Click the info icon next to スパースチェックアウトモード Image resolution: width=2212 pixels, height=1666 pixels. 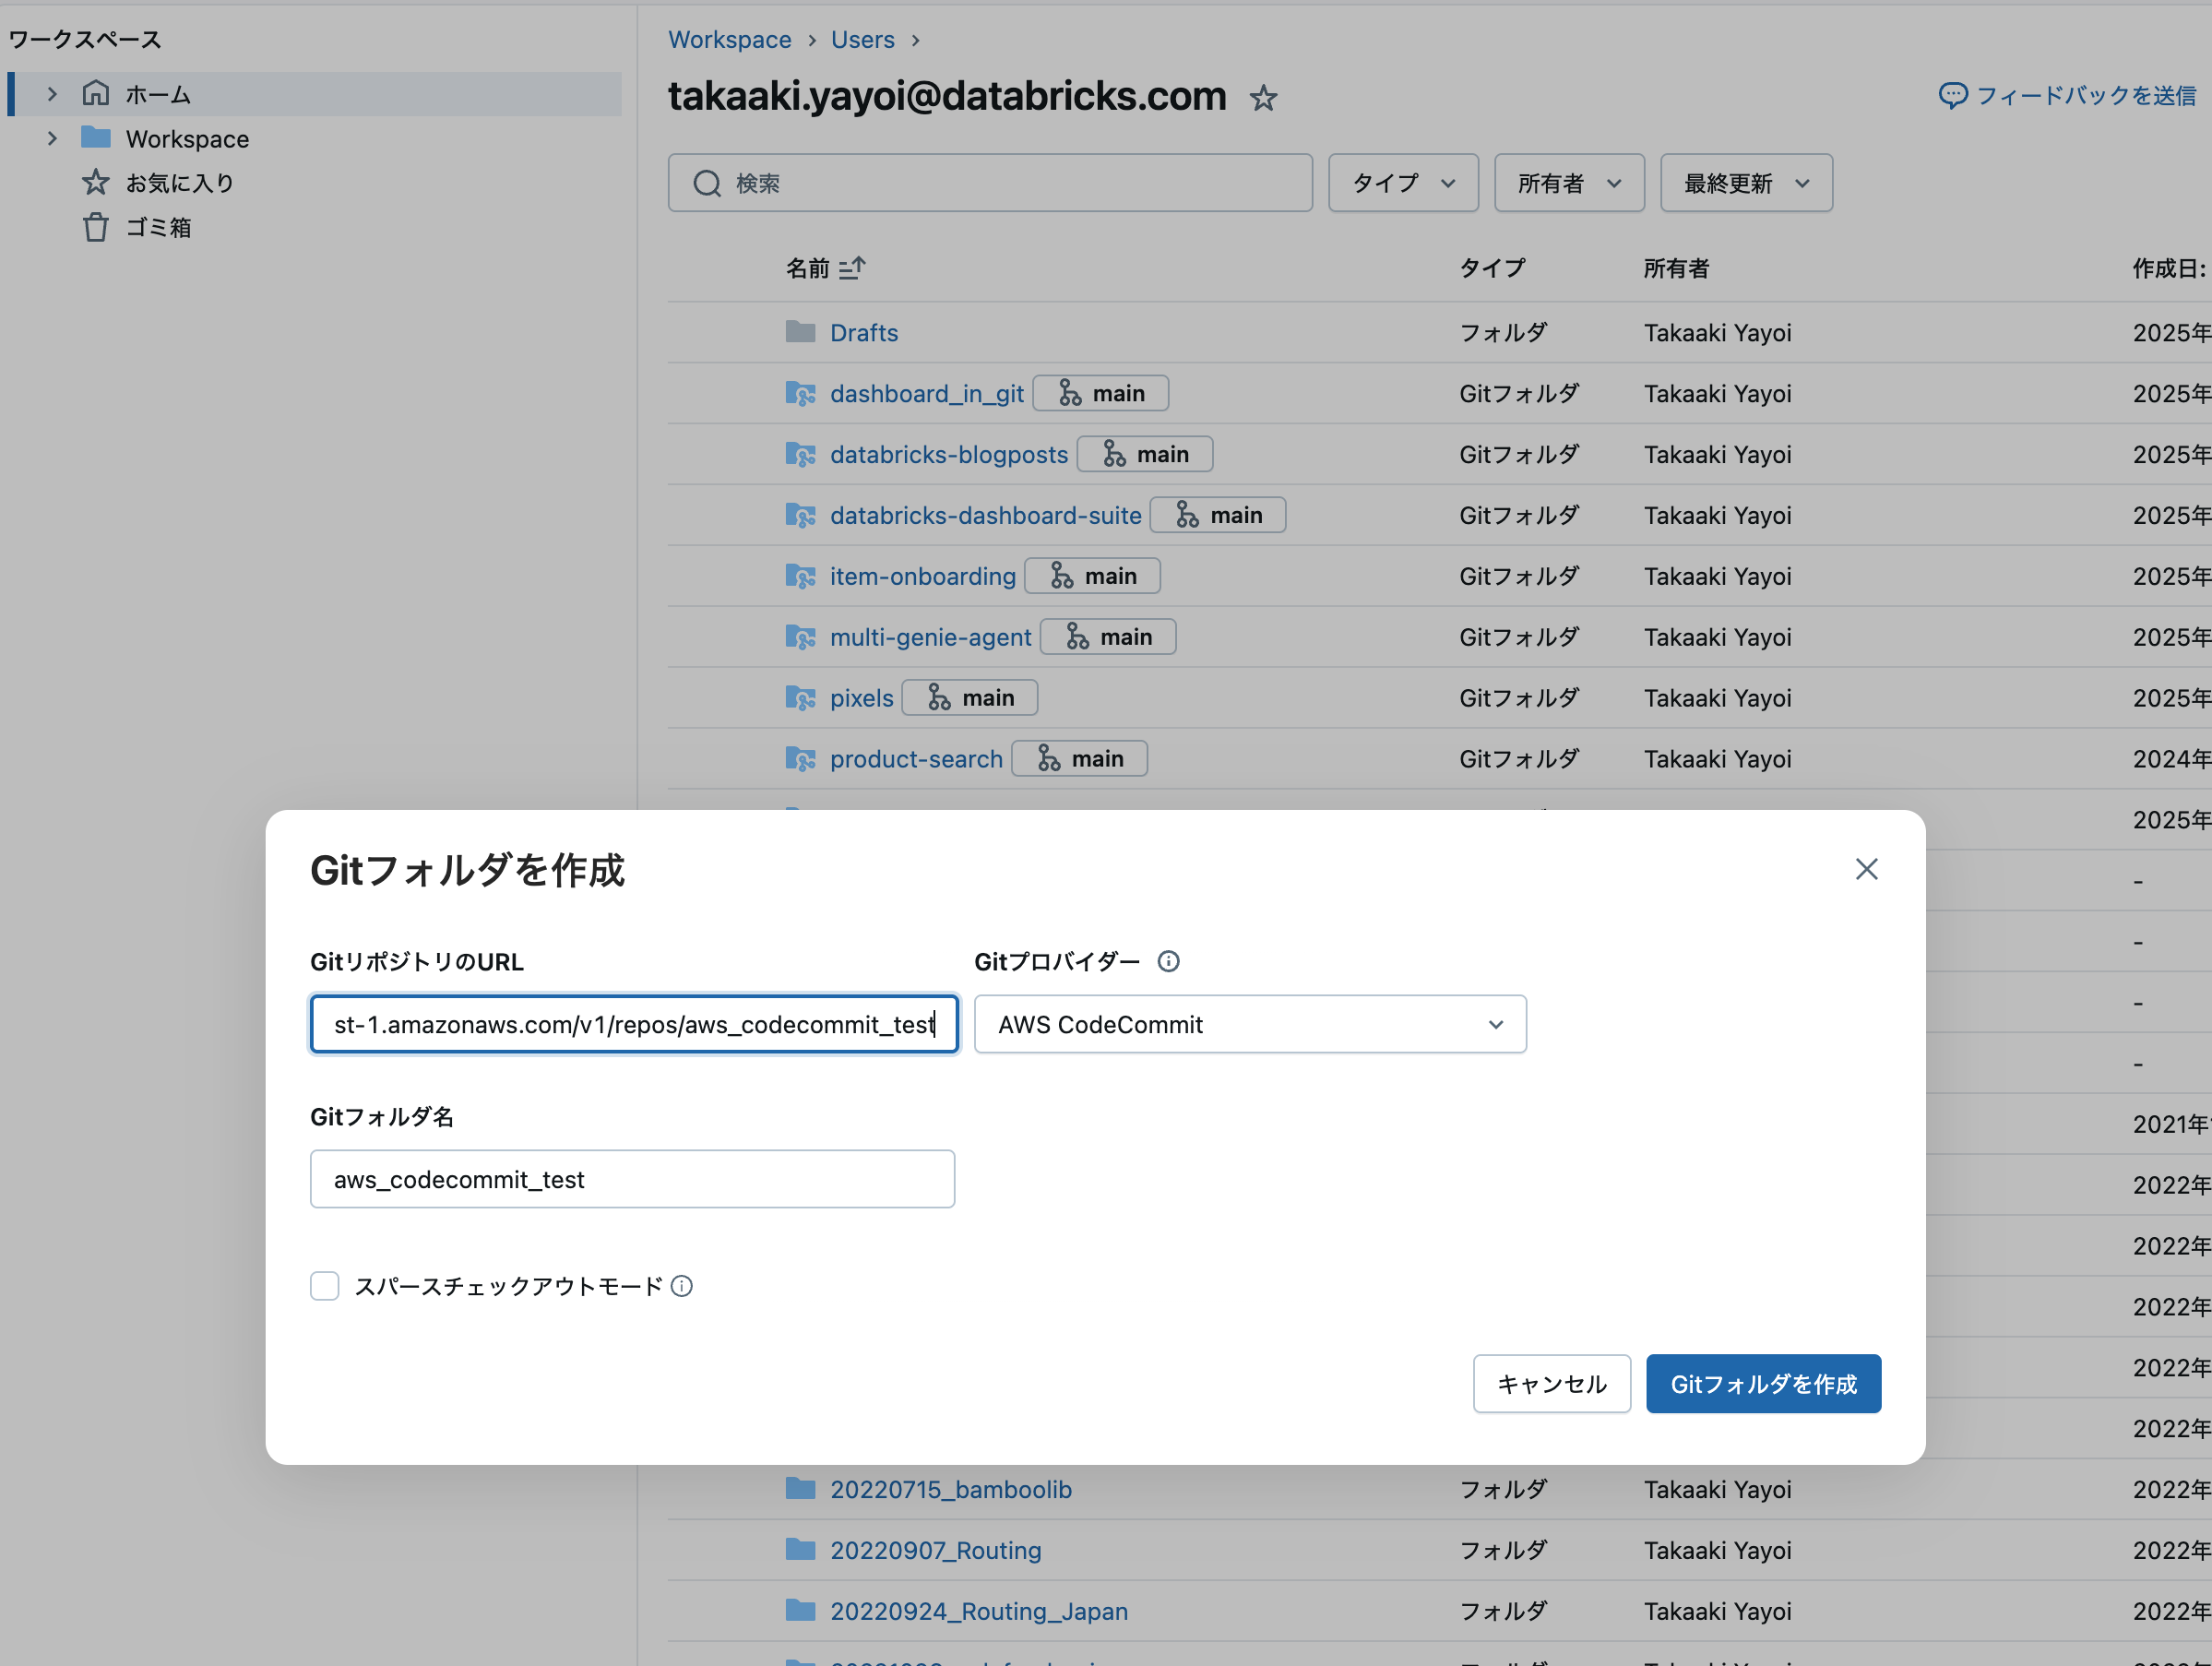(x=681, y=1286)
